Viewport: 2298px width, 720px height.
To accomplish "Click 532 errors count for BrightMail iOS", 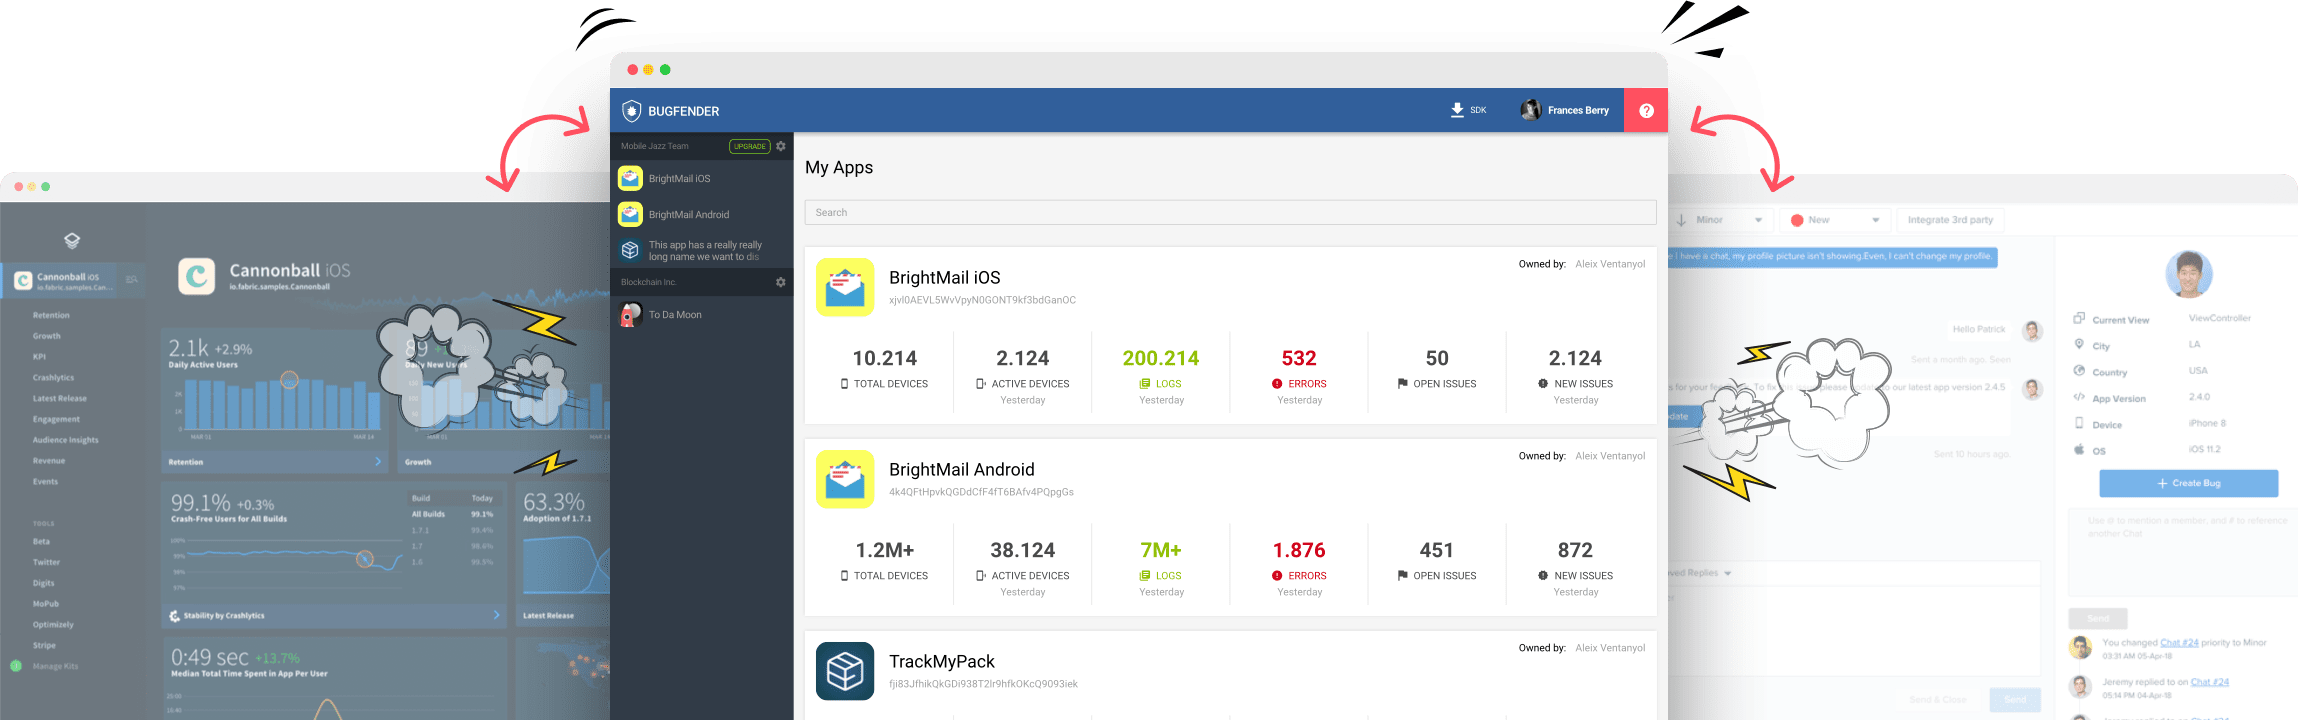I will [x=1299, y=358].
